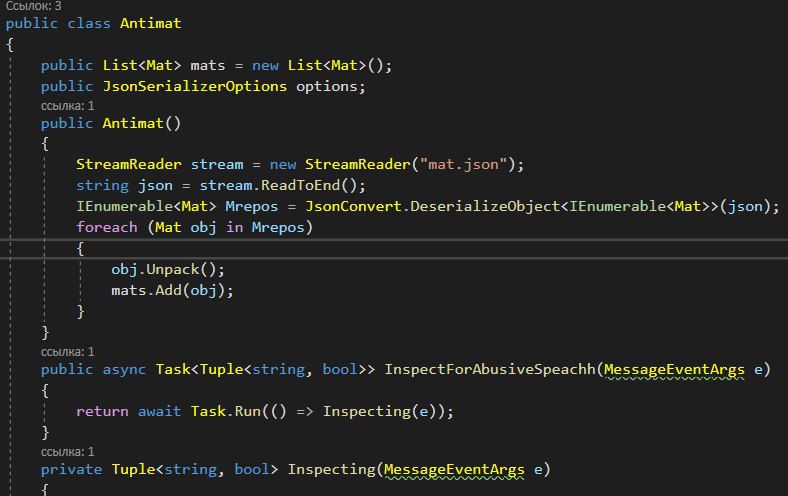Click the "ReadToEnd" method call
Image resolution: width=788 pixels, height=496 pixels.
point(301,185)
